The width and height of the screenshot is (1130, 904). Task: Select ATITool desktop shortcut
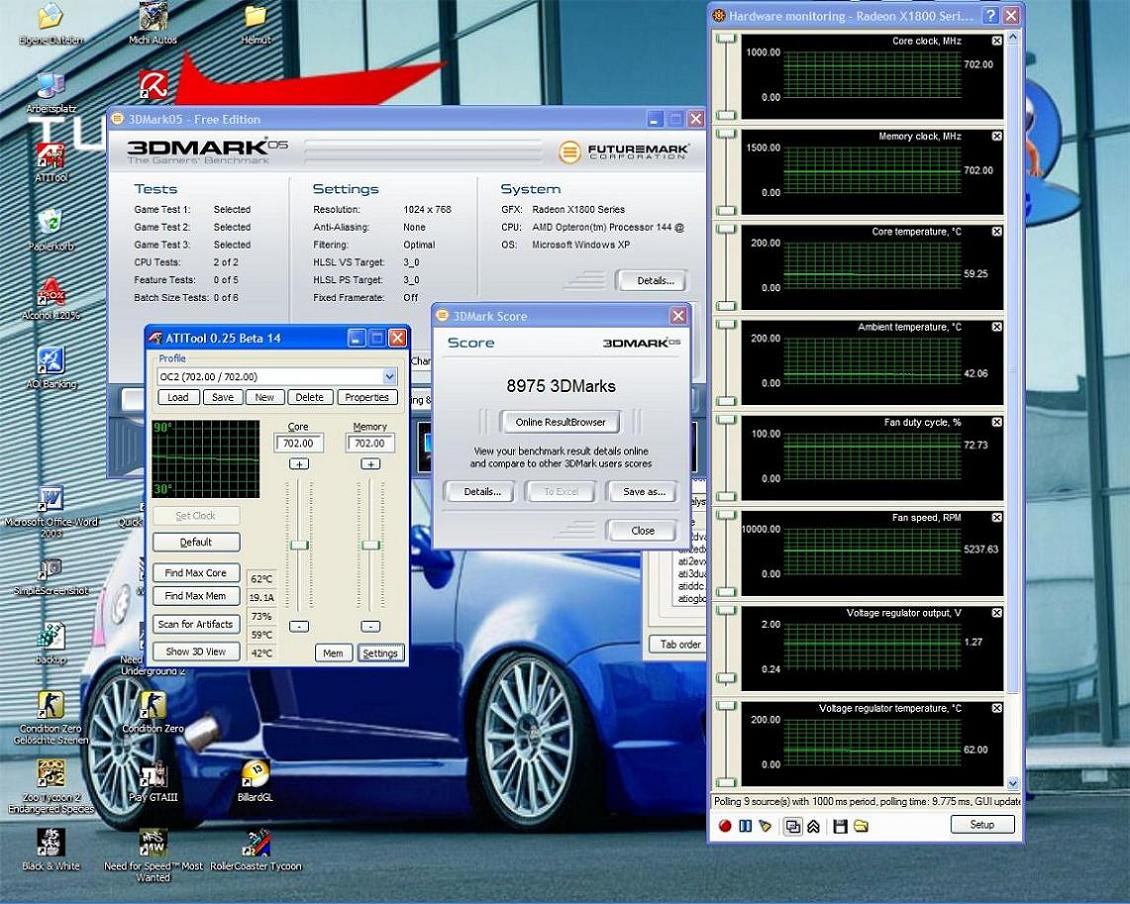point(50,162)
